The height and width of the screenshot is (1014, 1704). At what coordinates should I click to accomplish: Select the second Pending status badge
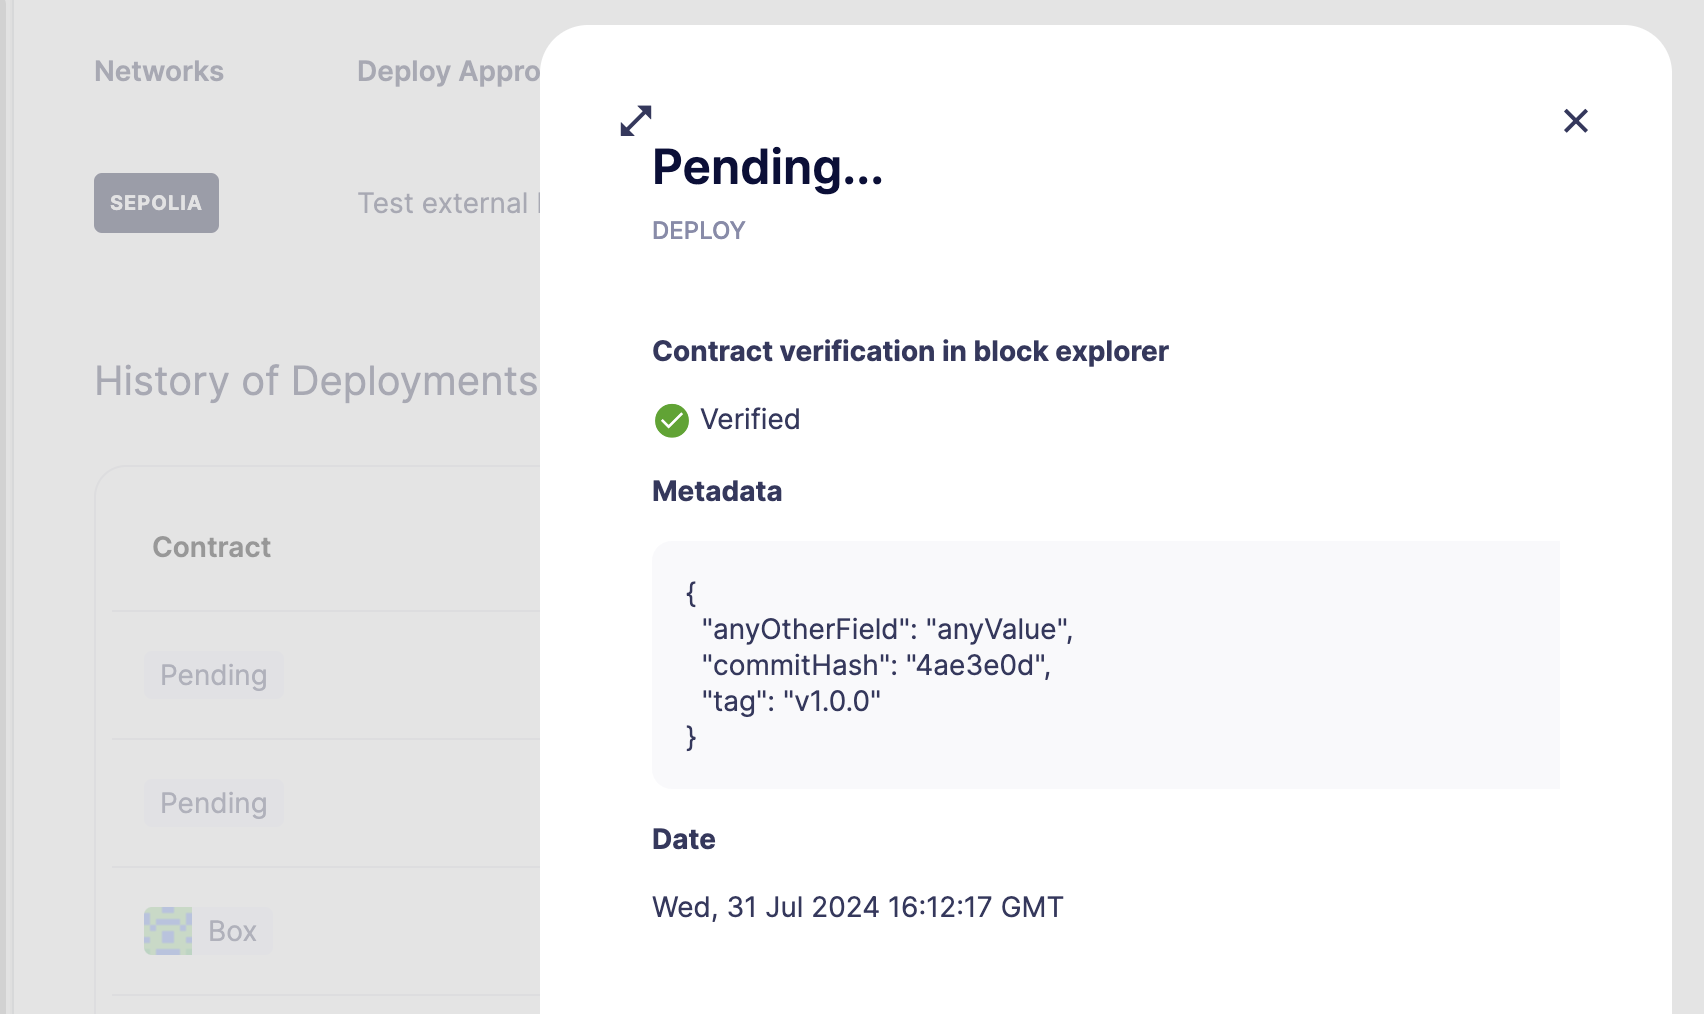coord(213,802)
